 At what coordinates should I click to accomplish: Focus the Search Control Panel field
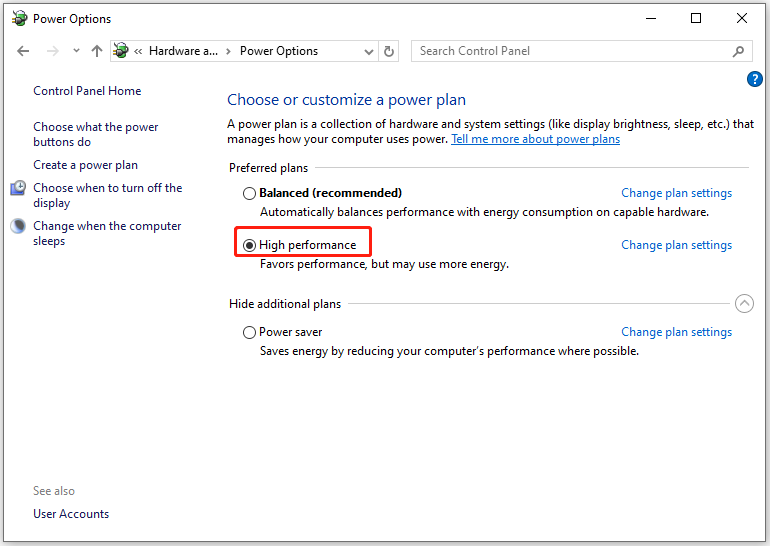[x=572, y=51]
